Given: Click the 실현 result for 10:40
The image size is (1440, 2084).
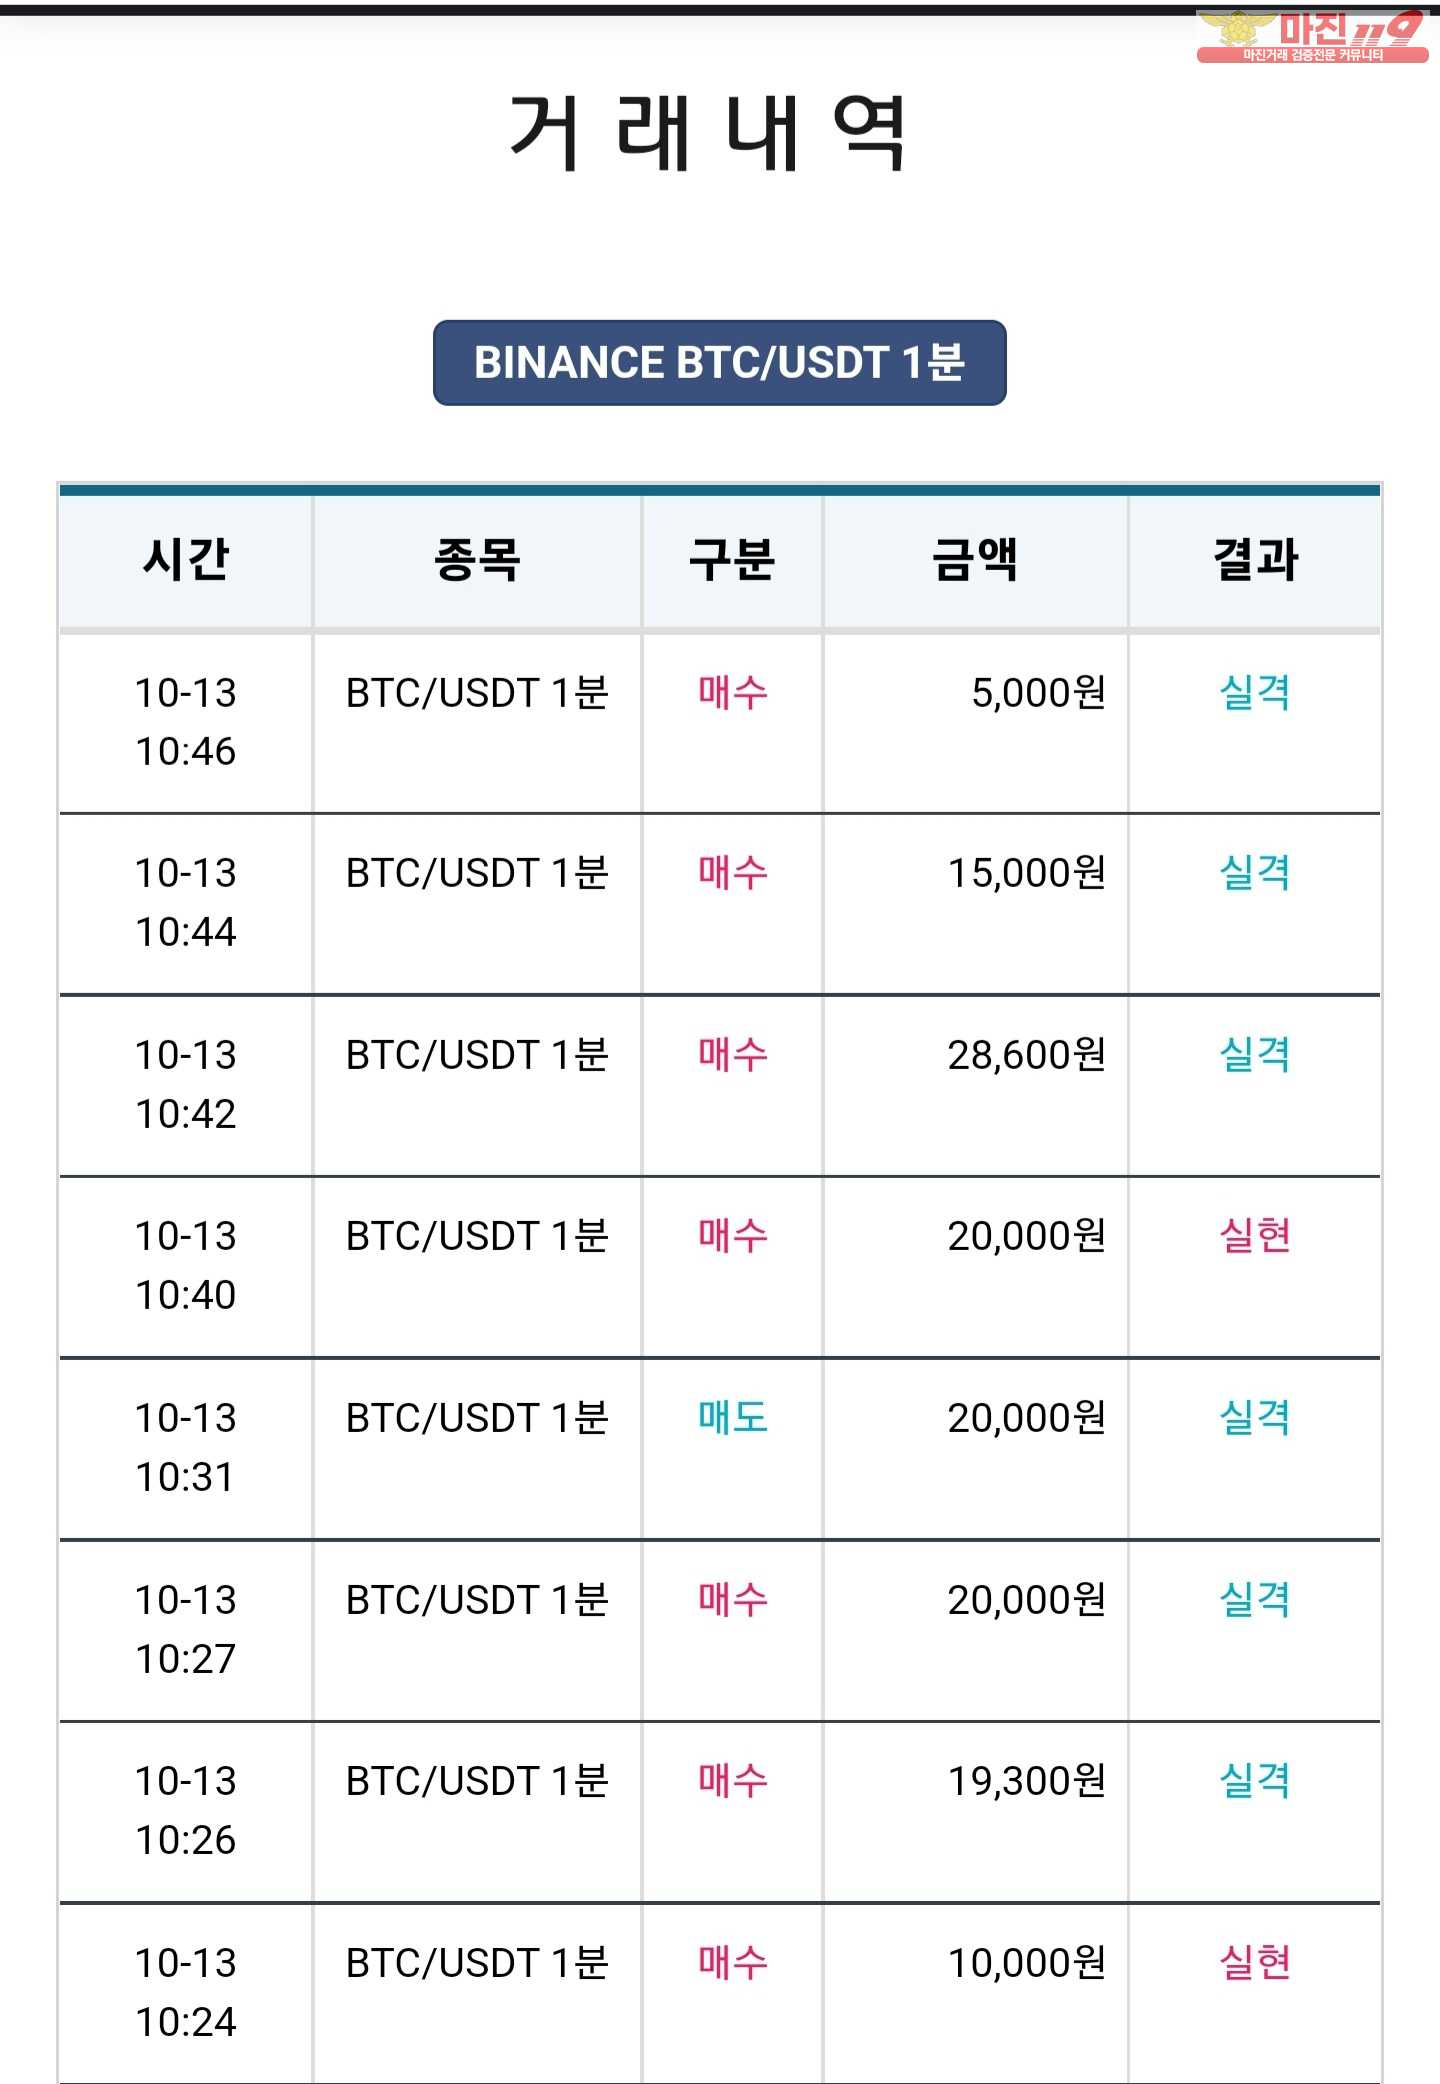Looking at the screenshot, I should 1255,1235.
